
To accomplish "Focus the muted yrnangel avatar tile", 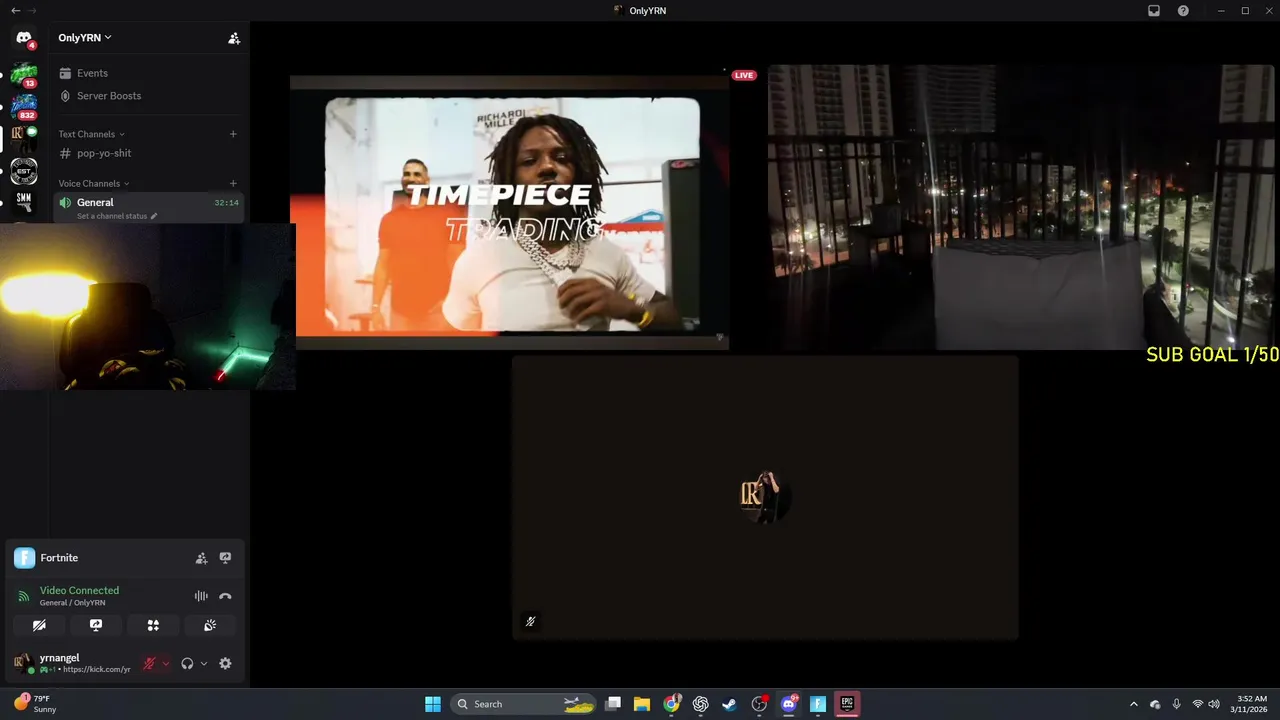I will pos(765,497).
